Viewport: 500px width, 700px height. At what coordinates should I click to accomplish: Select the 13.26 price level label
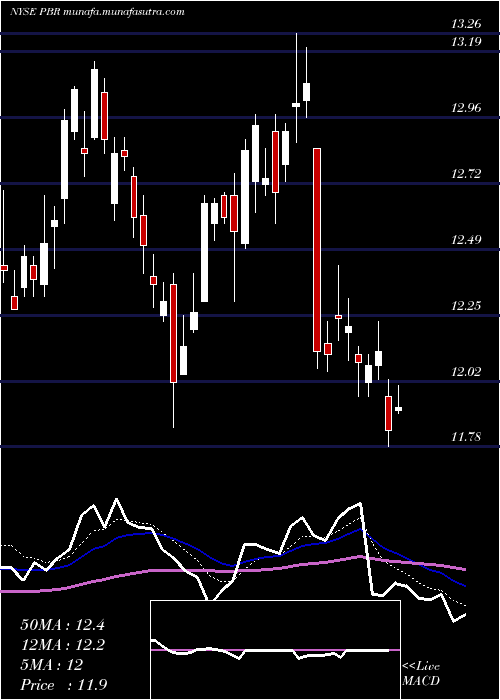(466, 23)
